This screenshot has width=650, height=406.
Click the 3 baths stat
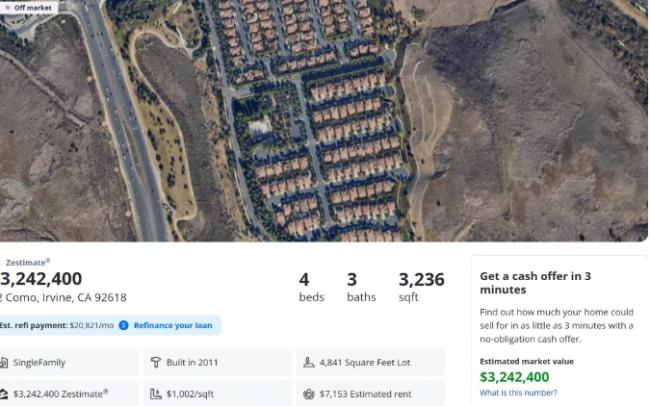[361, 287]
